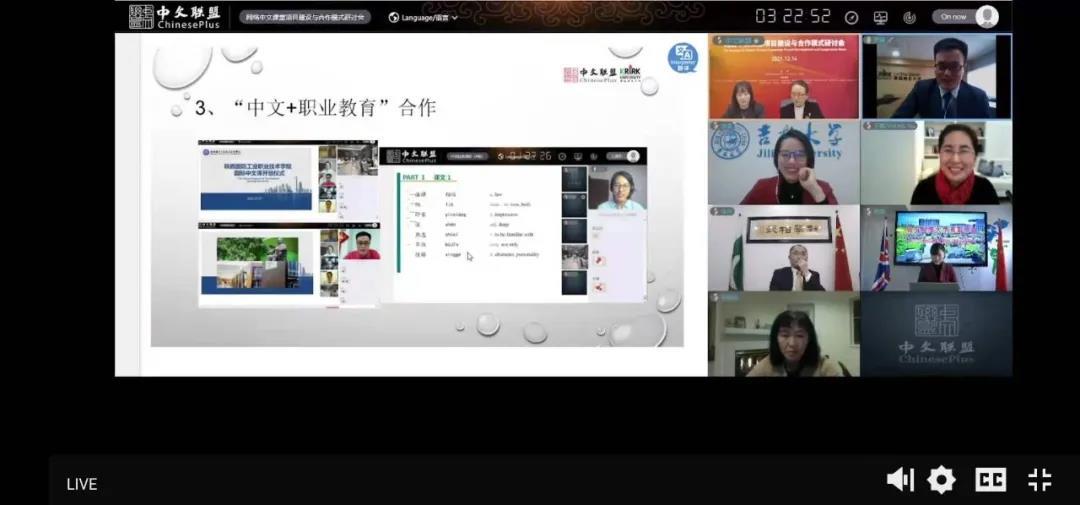1080x505 pixels.
Task: Exit fullscreen using the shrink icon
Action: coord(1039,480)
